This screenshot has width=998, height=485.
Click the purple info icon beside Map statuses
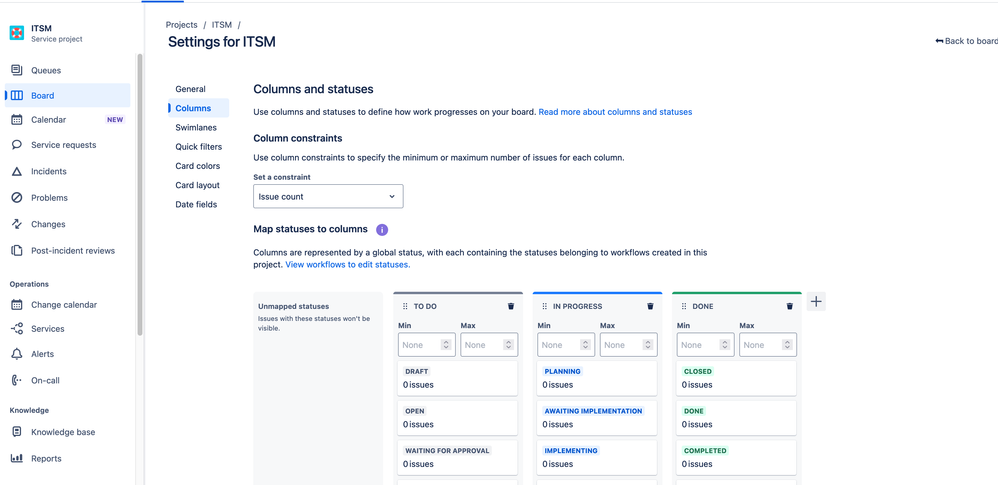(x=382, y=229)
